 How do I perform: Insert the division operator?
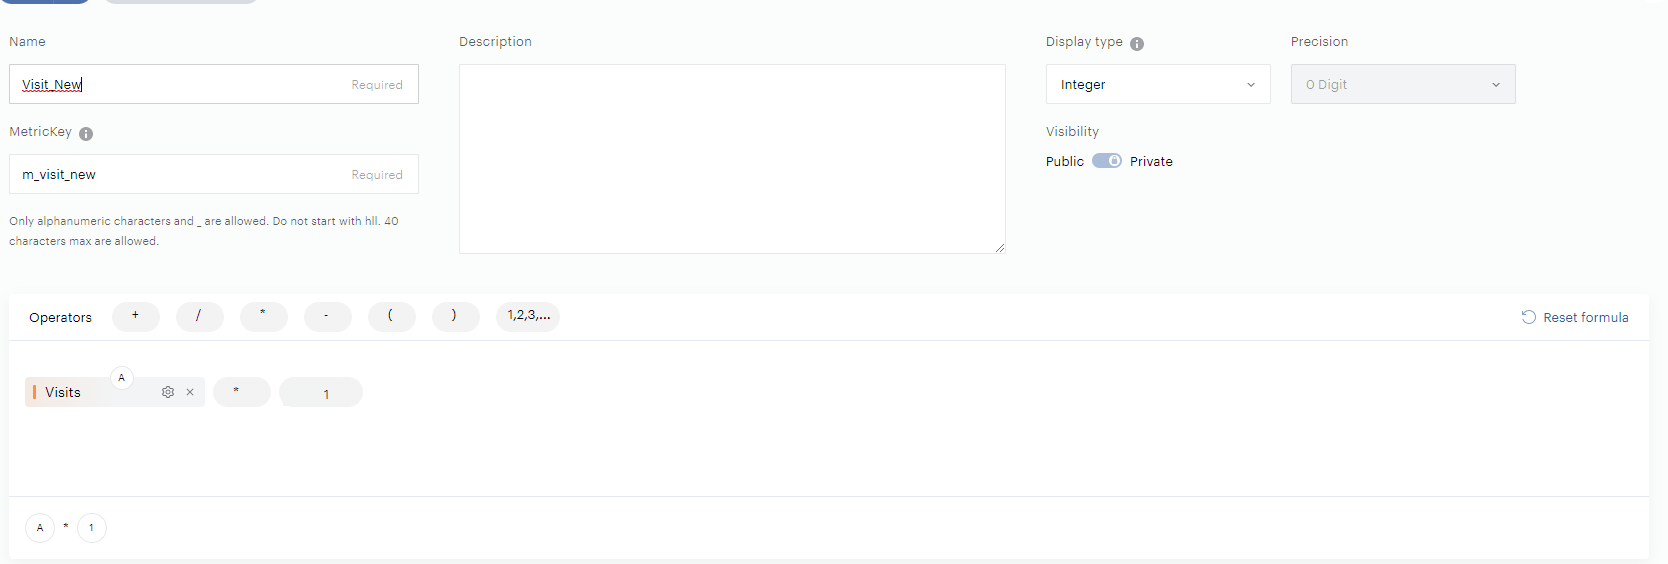[199, 316]
